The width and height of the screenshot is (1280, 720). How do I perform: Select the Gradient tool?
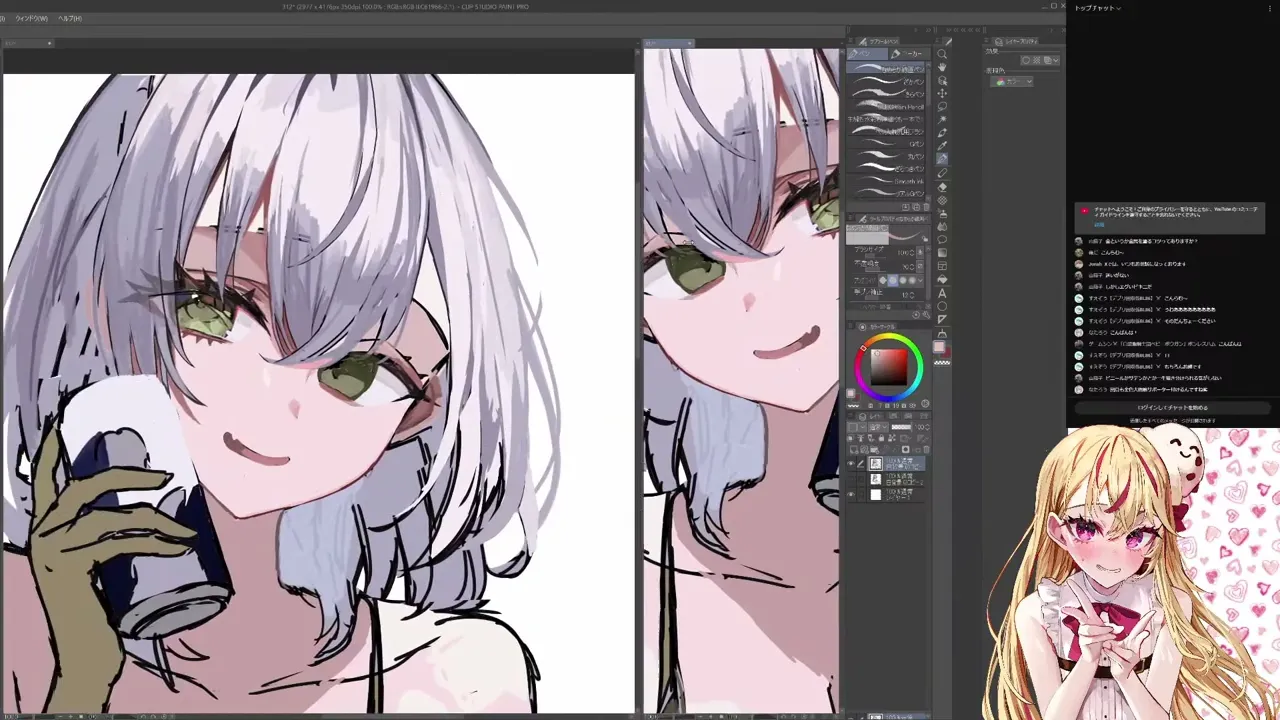(x=942, y=253)
